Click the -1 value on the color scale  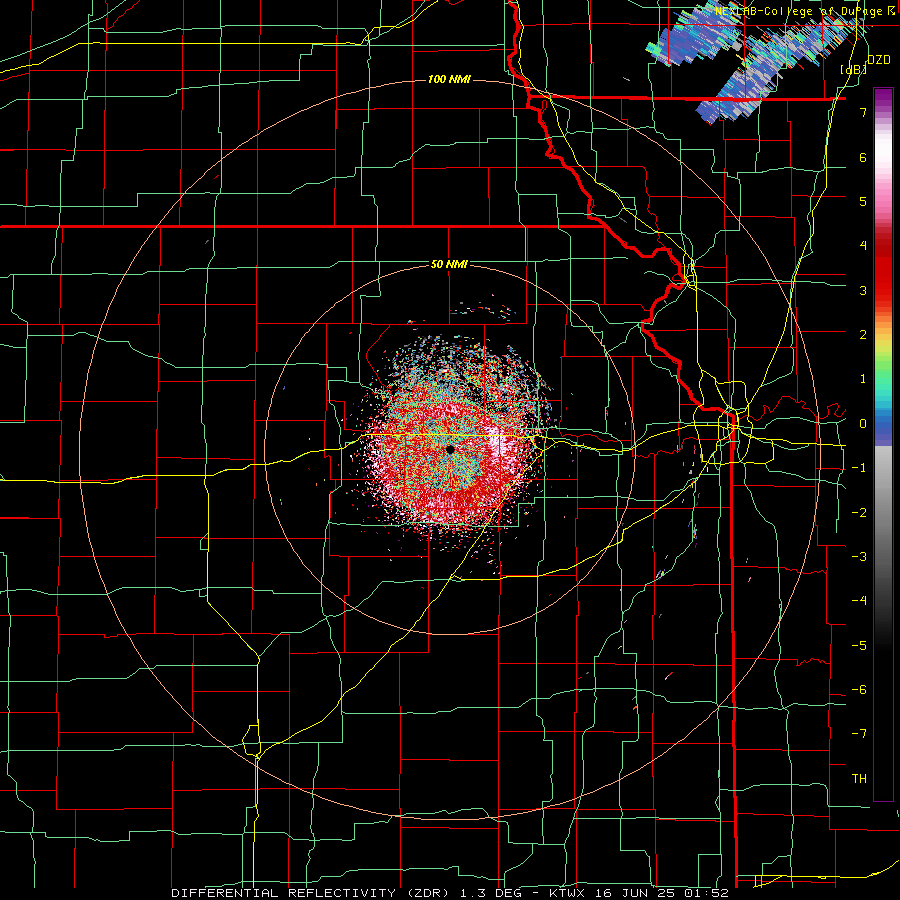(x=859, y=468)
